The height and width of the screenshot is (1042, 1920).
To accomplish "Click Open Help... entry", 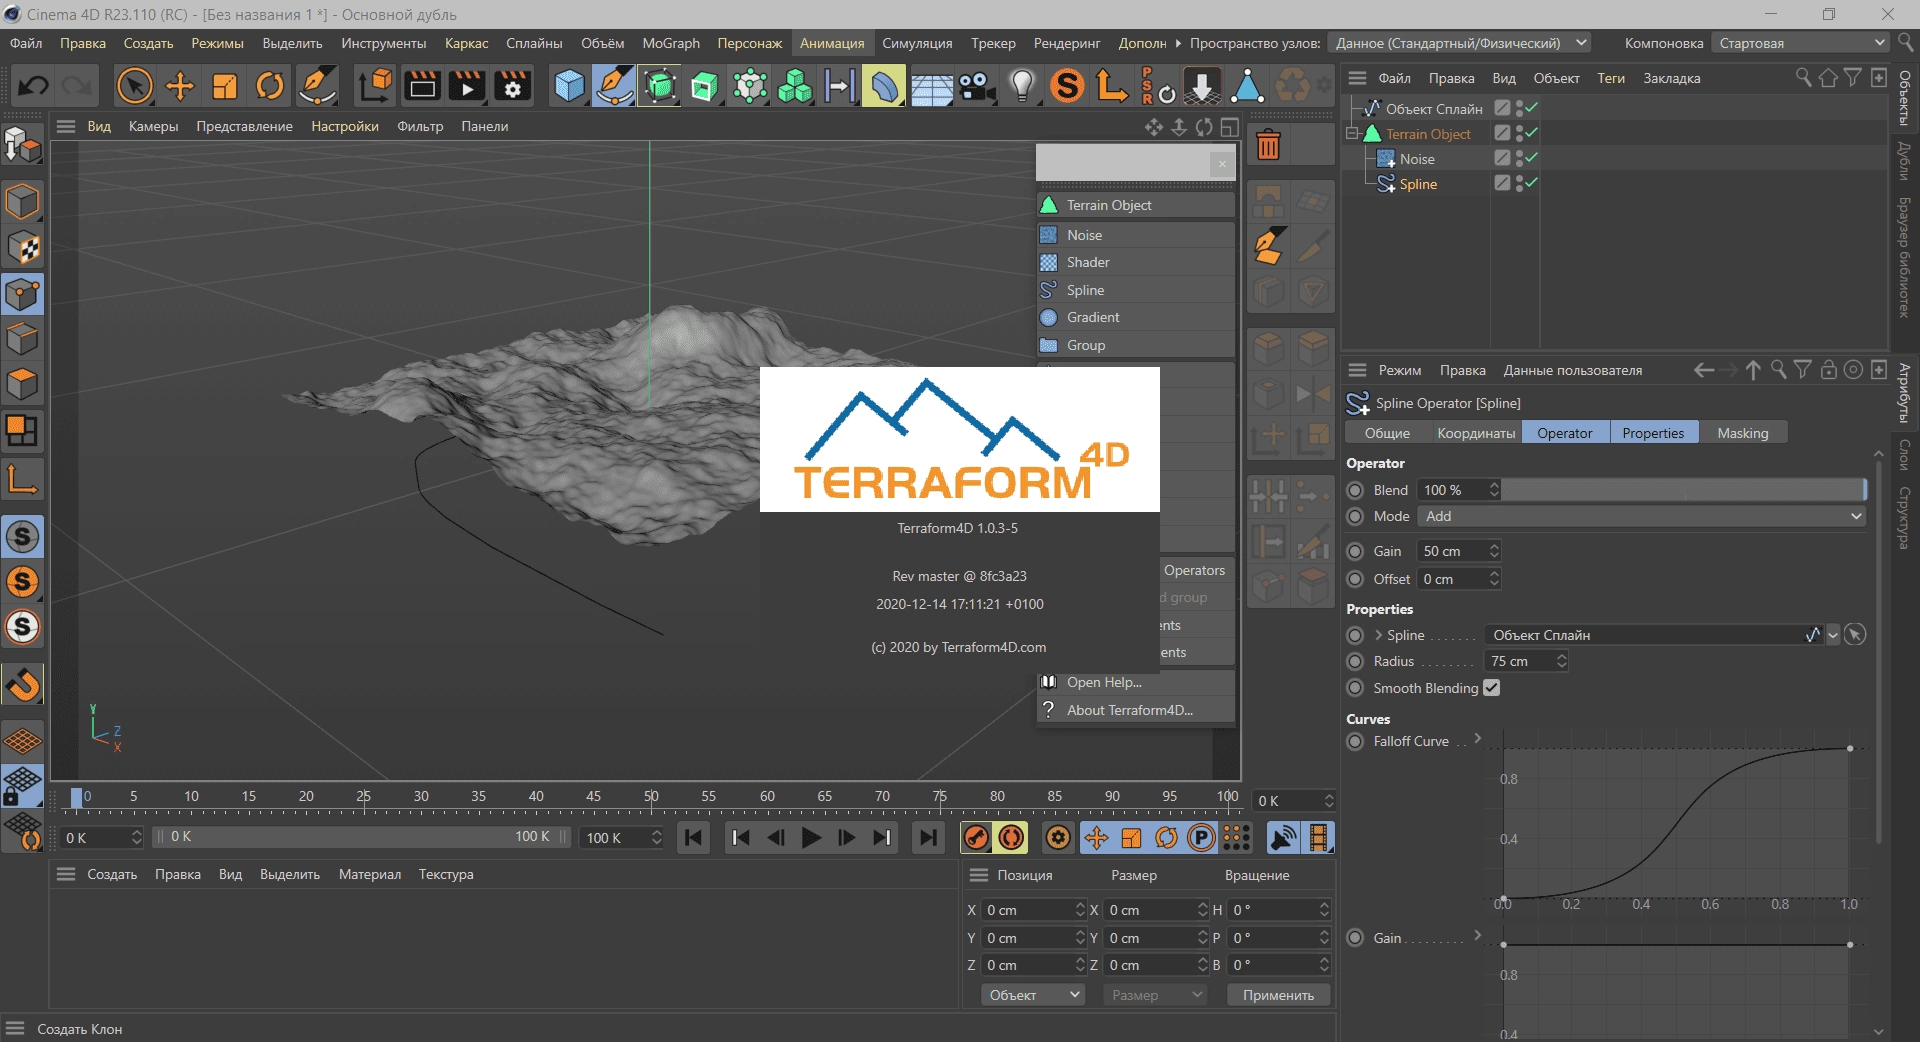I will pyautogui.click(x=1136, y=682).
